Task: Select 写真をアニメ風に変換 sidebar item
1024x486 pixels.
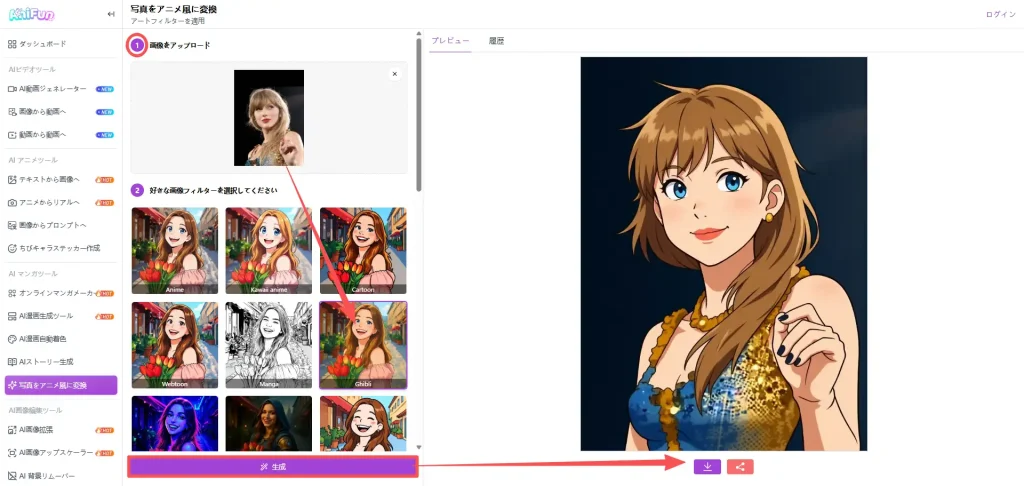Action: click(61, 385)
